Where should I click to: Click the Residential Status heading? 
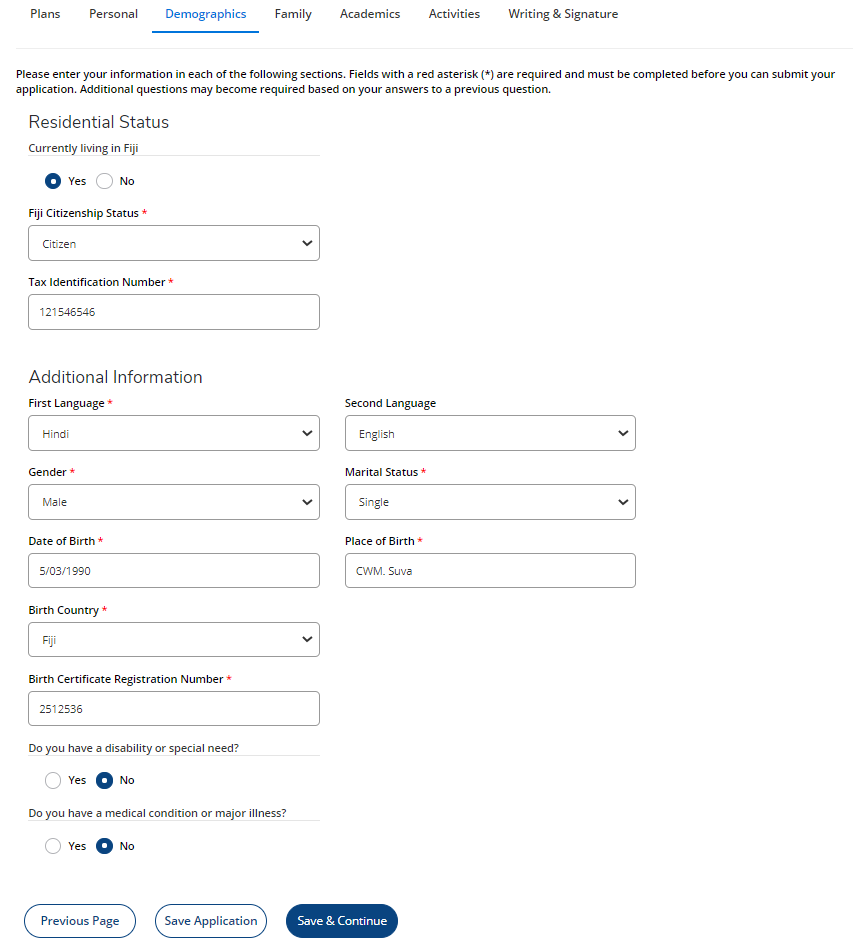coord(99,122)
